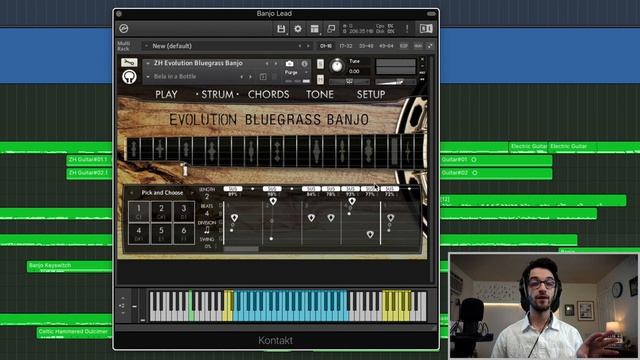Go to next snapshot arrow beside Bela in a Bottle
The height and width of the screenshot is (360, 640).
(x=250, y=77)
